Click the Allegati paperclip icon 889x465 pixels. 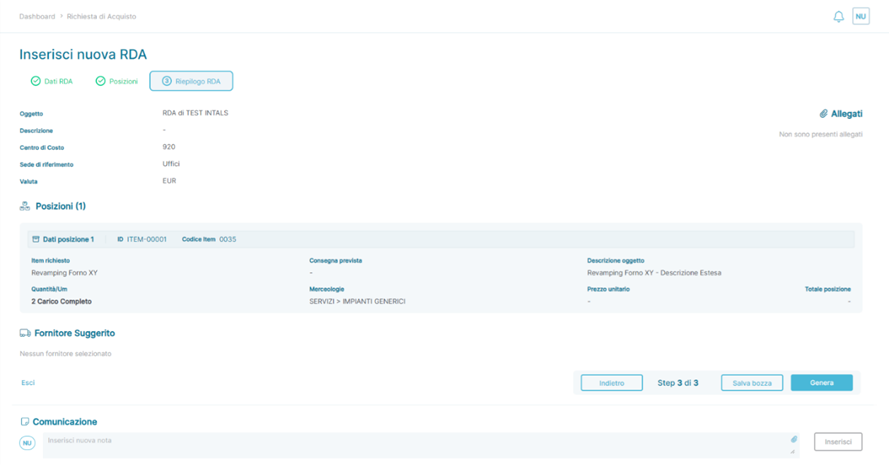(x=823, y=114)
